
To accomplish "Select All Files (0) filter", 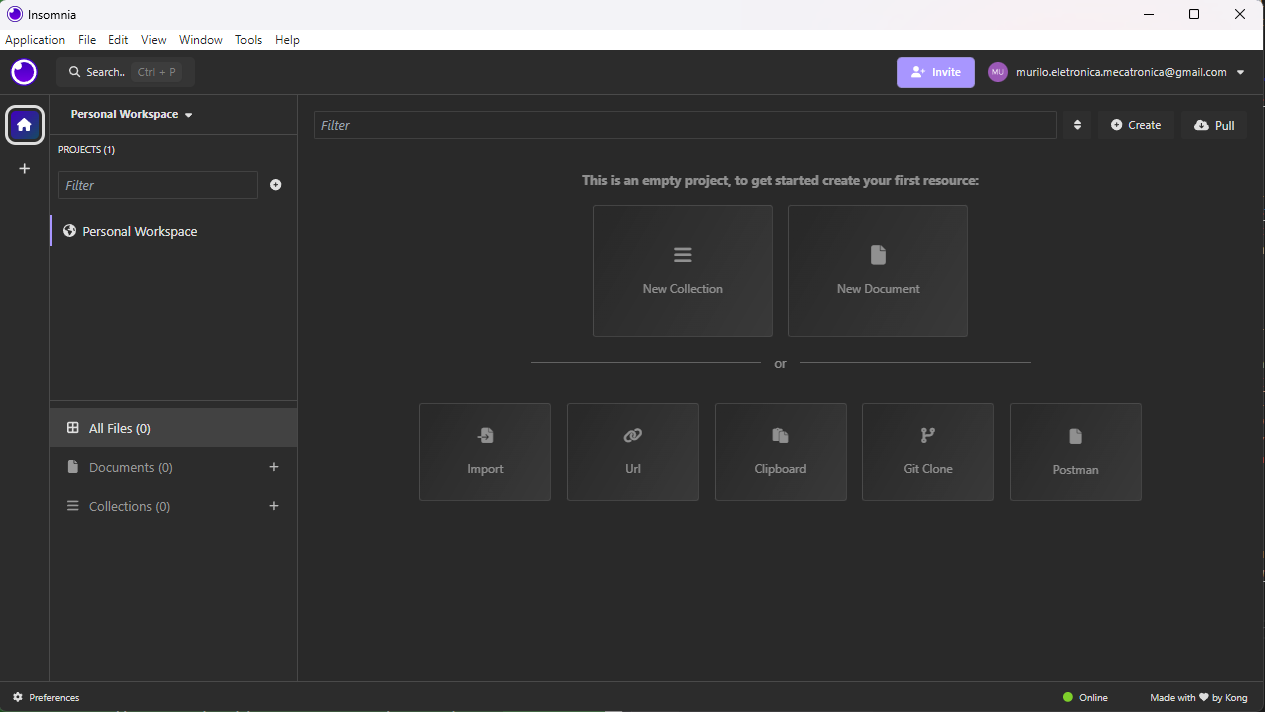I will pos(174,428).
